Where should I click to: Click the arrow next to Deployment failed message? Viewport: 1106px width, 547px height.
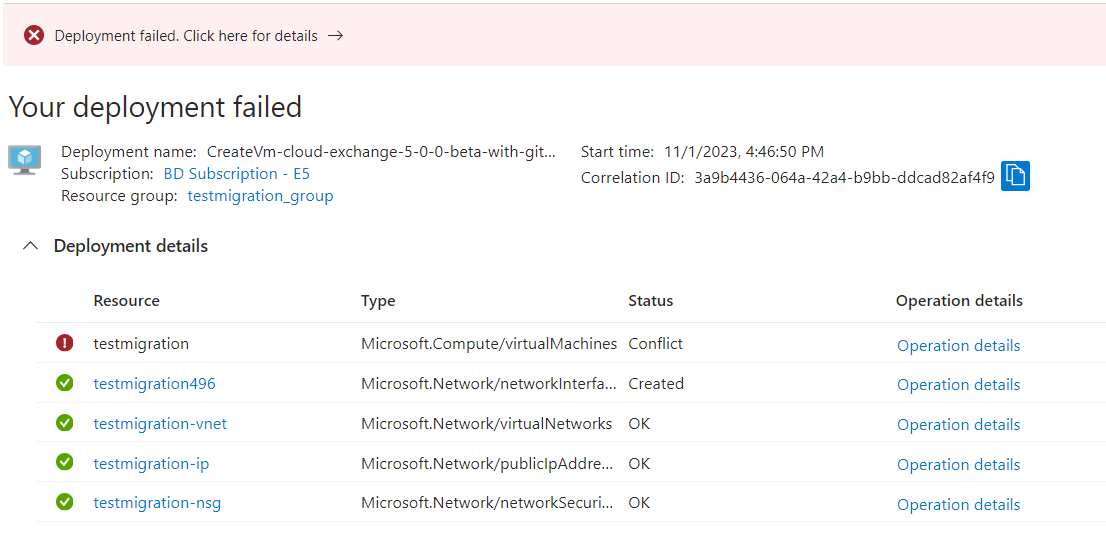click(336, 35)
